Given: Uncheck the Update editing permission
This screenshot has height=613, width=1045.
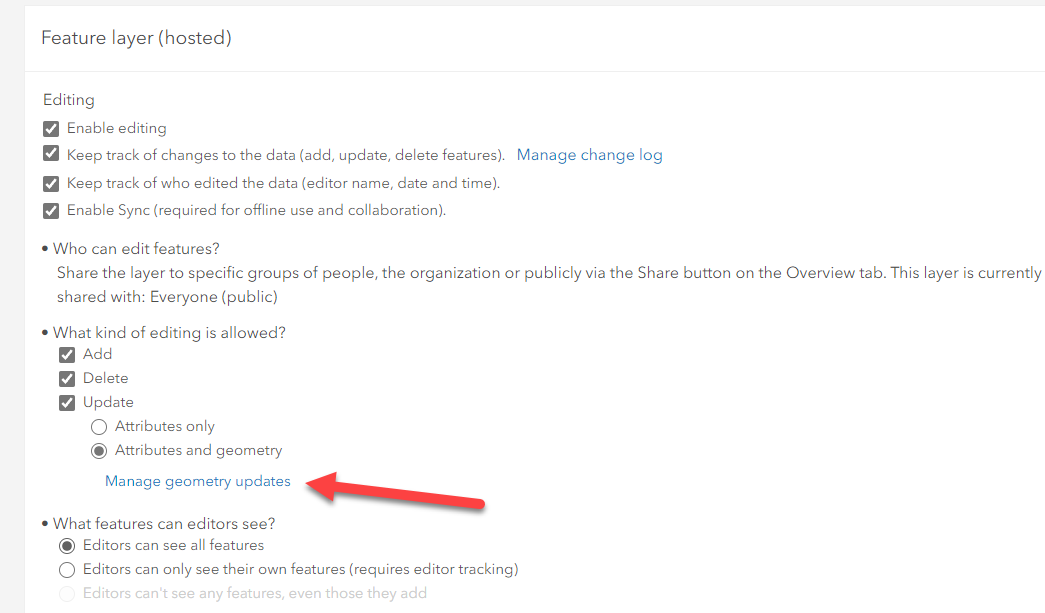Looking at the screenshot, I should click(x=67, y=402).
